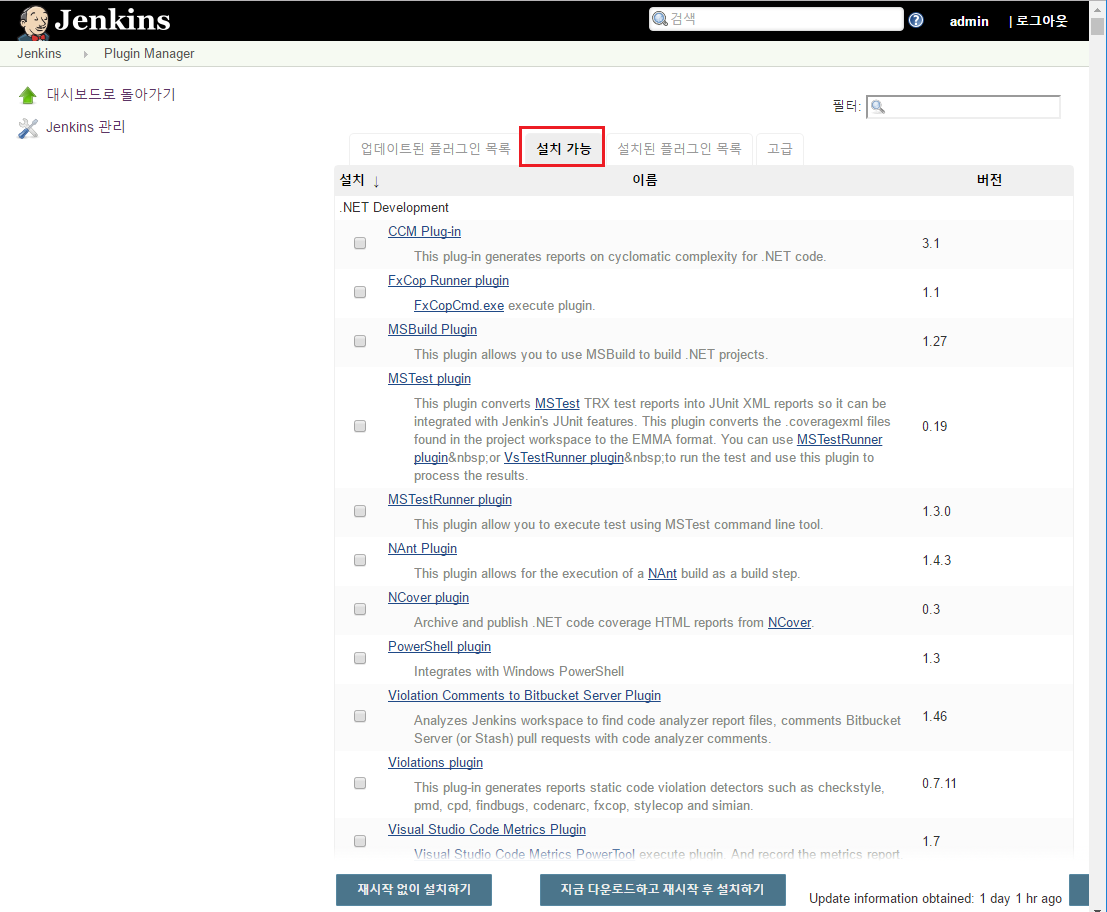Open the Violations plugin link
The image size is (1107, 912).
pyautogui.click(x=436, y=762)
